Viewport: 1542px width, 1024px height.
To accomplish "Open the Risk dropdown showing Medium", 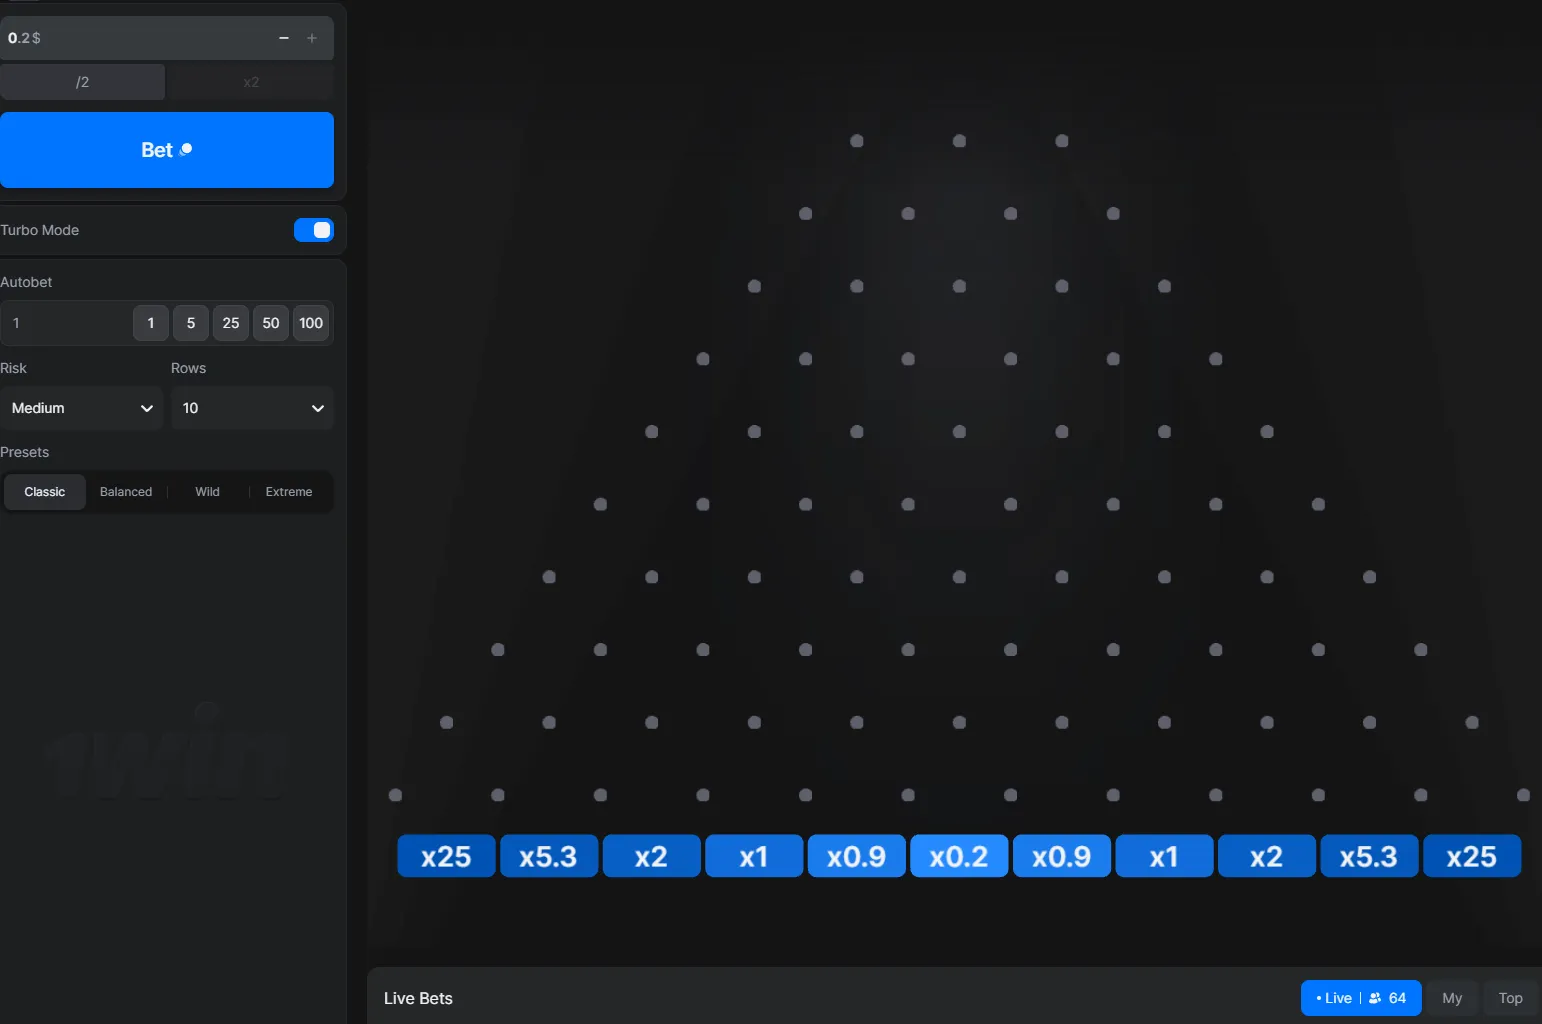I will tap(82, 408).
